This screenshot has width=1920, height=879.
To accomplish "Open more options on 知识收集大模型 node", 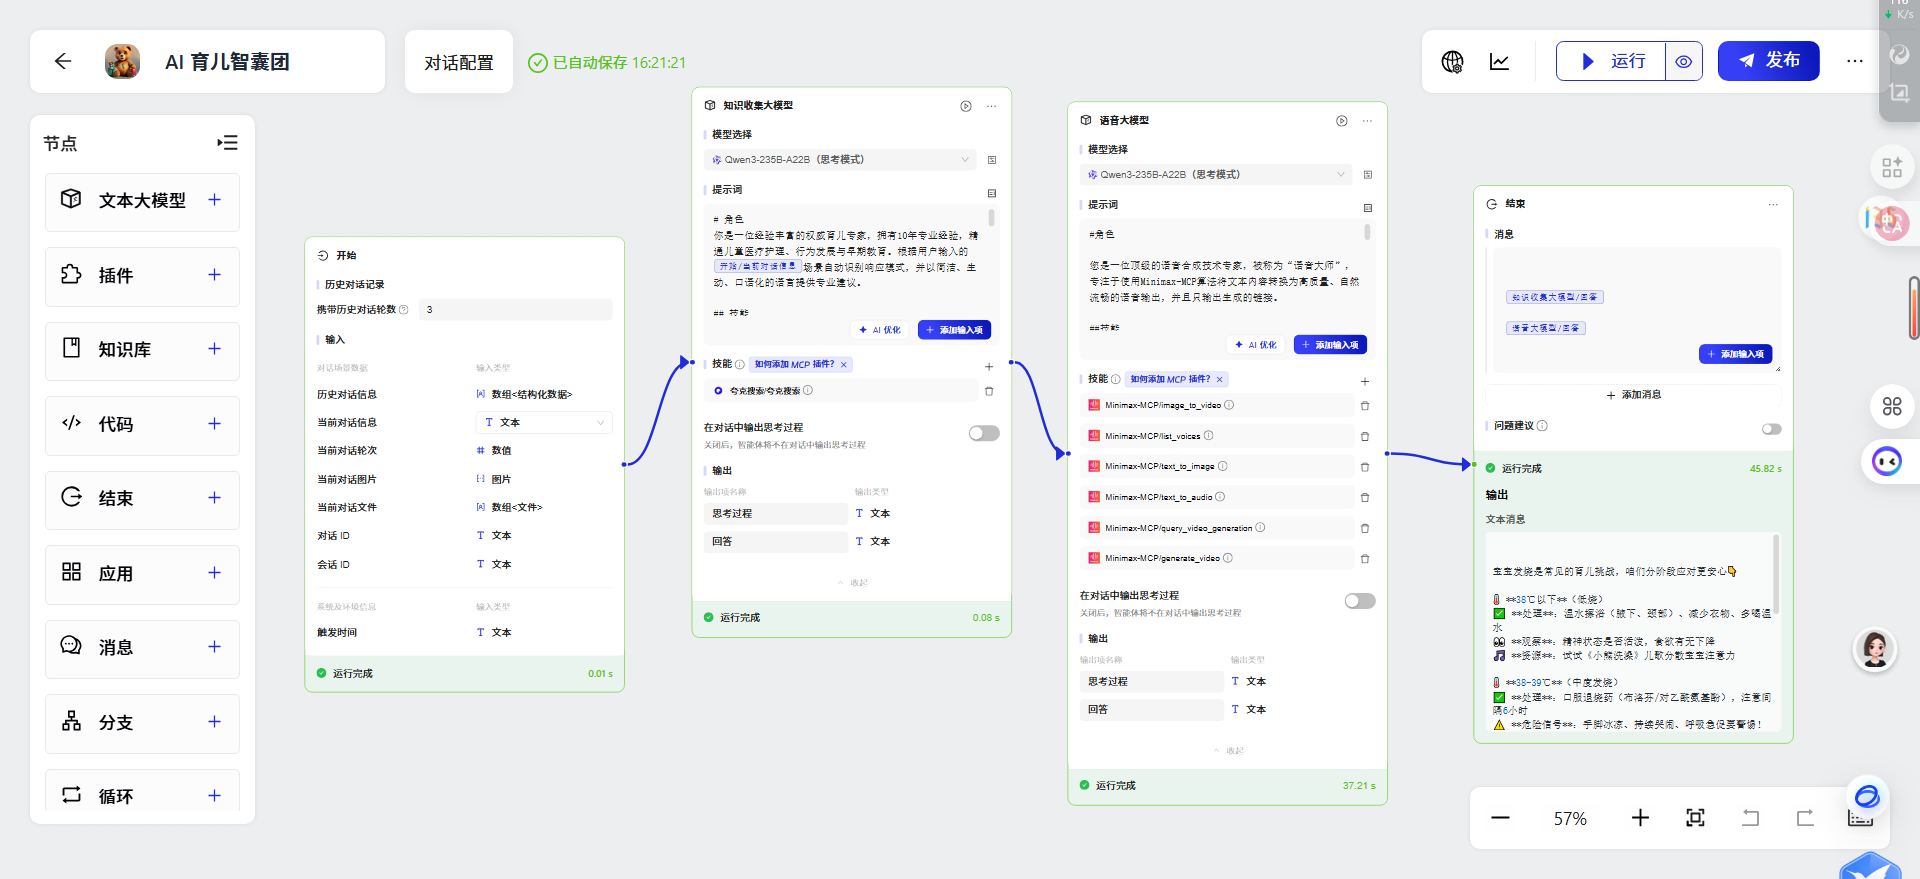I will tap(992, 106).
